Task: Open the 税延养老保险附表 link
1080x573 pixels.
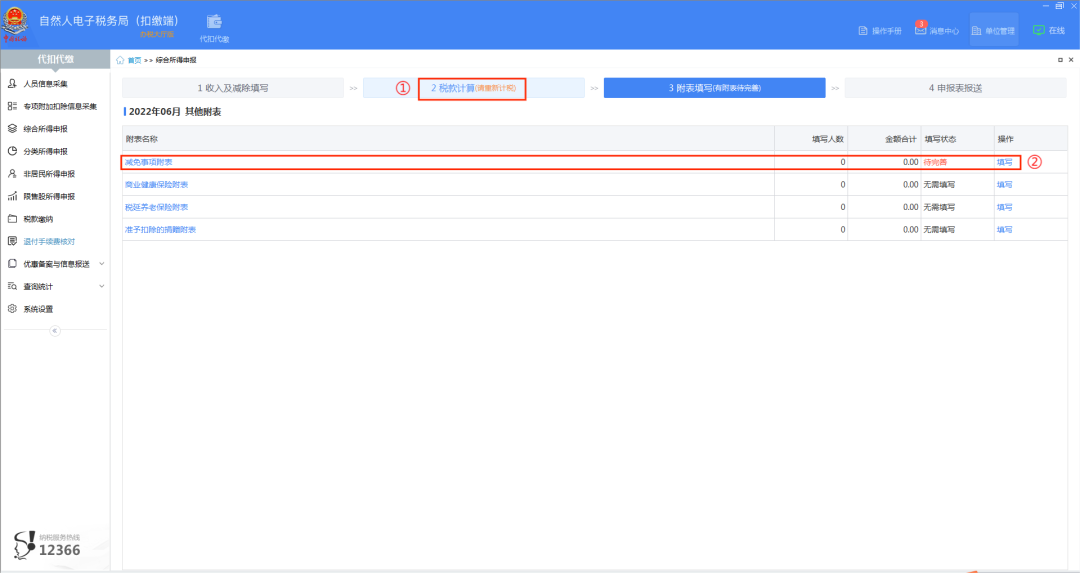Action: coord(156,207)
